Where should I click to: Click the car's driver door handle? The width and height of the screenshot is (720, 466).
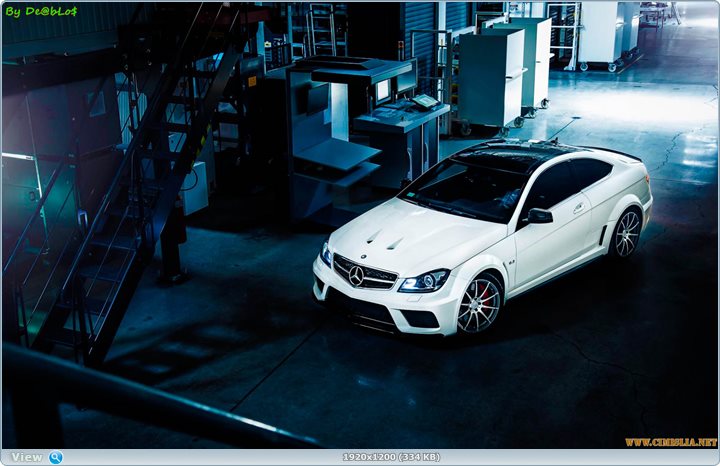579,208
